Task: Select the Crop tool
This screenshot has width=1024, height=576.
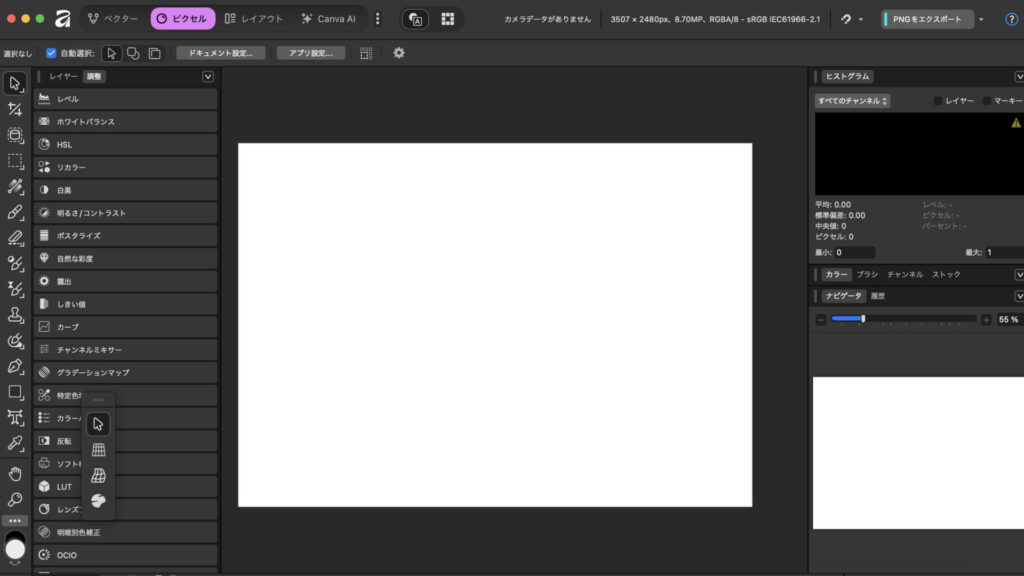Action: pyautogui.click(x=15, y=109)
